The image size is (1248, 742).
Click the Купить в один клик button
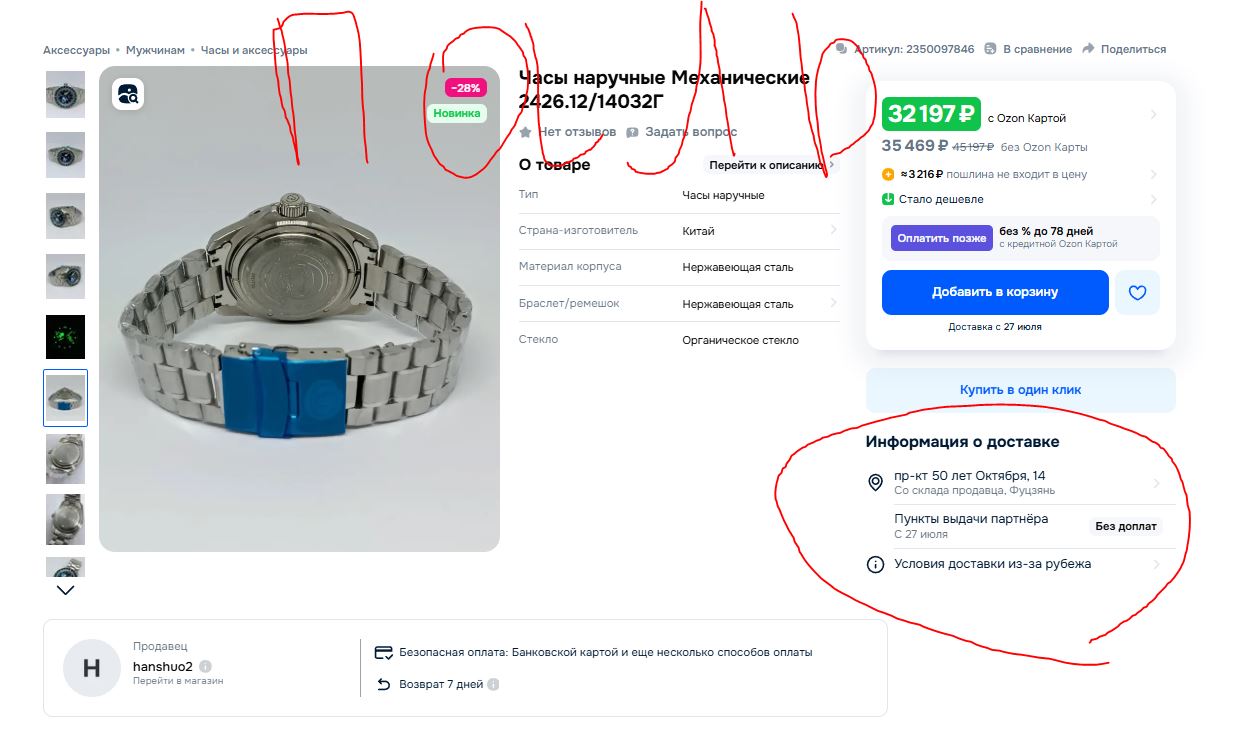pos(1021,390)
